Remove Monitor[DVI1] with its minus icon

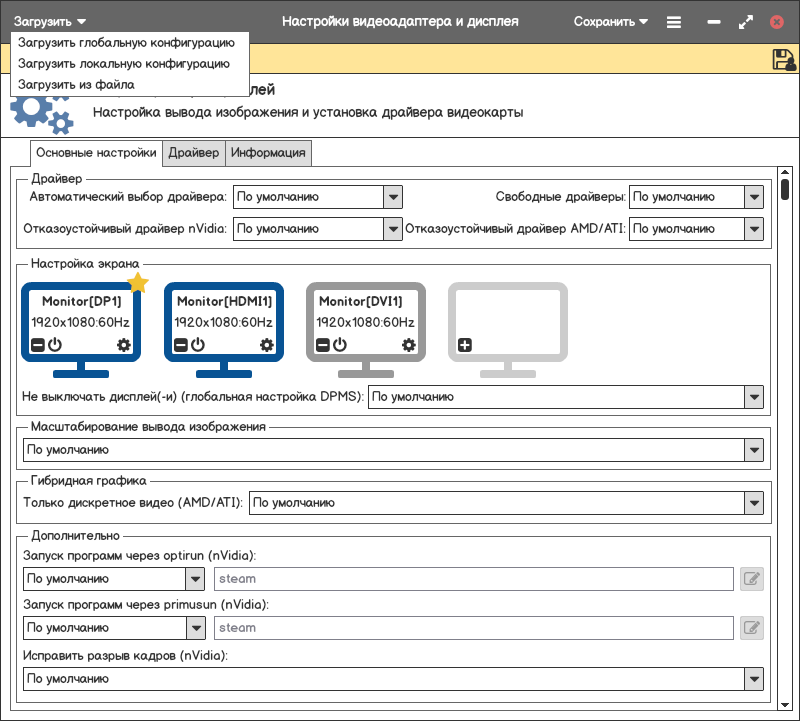(323, 345)
